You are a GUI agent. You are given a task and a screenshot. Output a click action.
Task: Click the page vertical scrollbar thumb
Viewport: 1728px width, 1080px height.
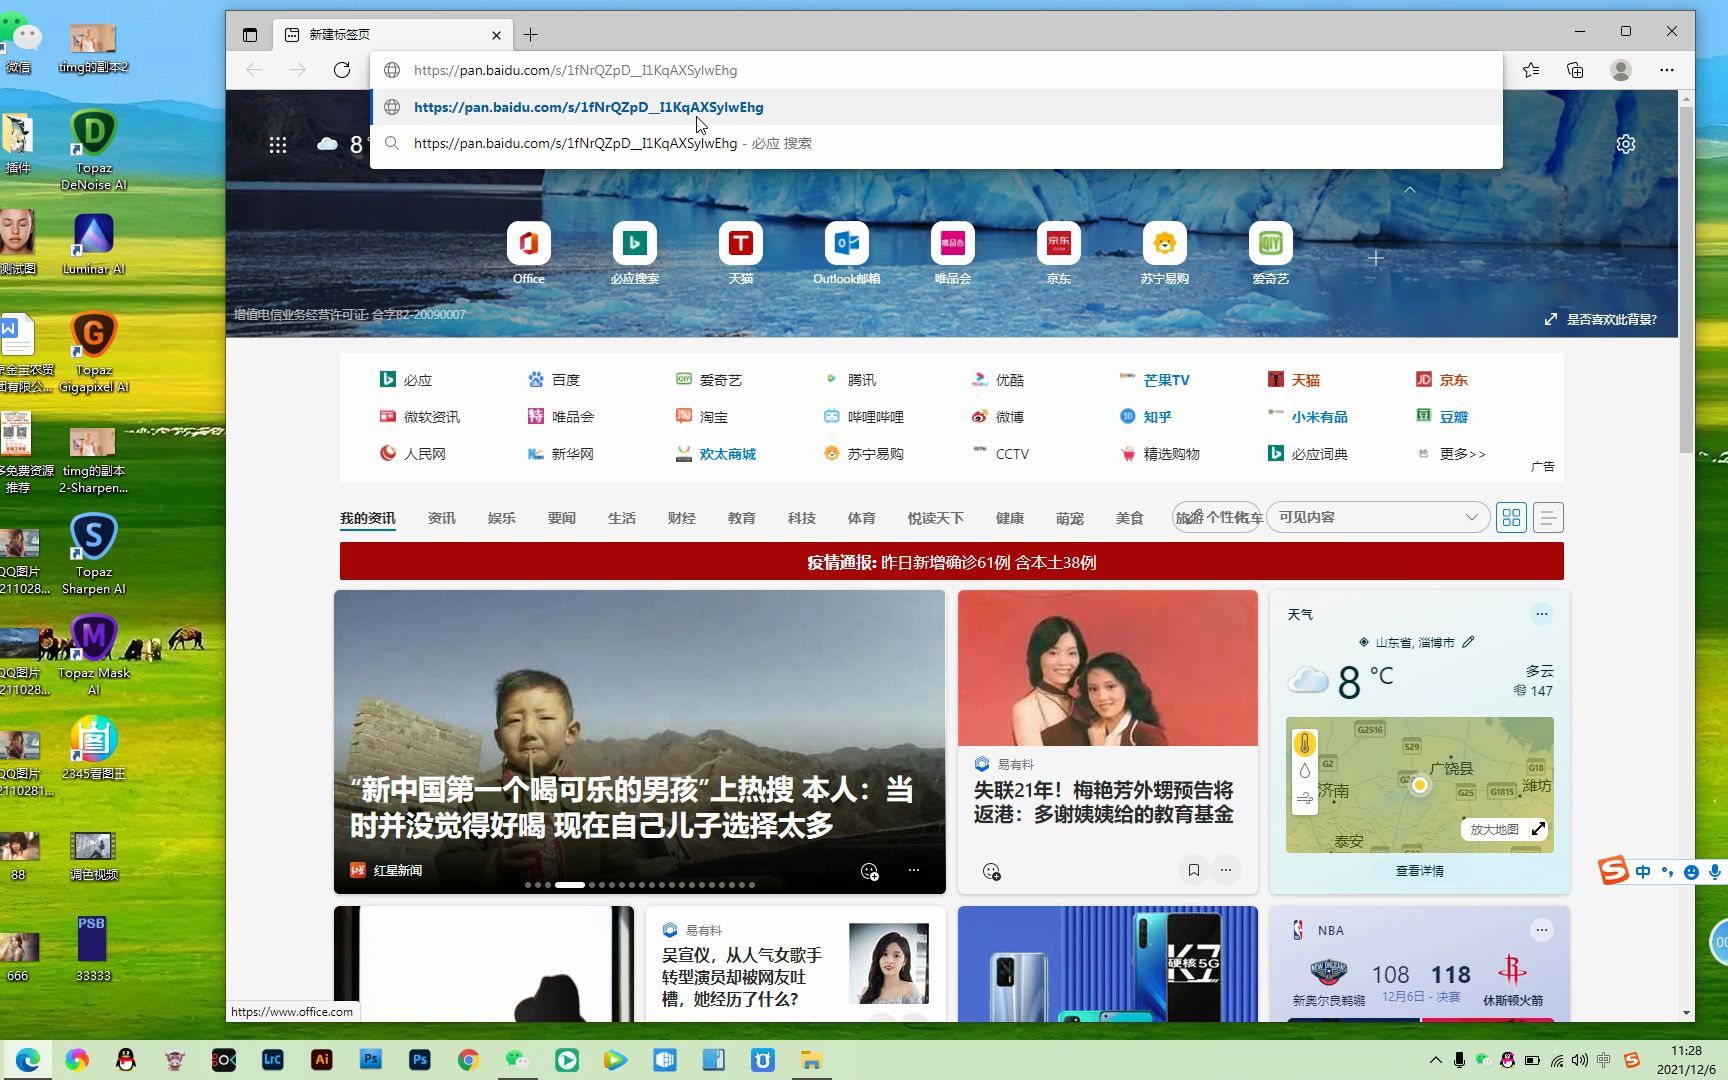coord(1686,280)
